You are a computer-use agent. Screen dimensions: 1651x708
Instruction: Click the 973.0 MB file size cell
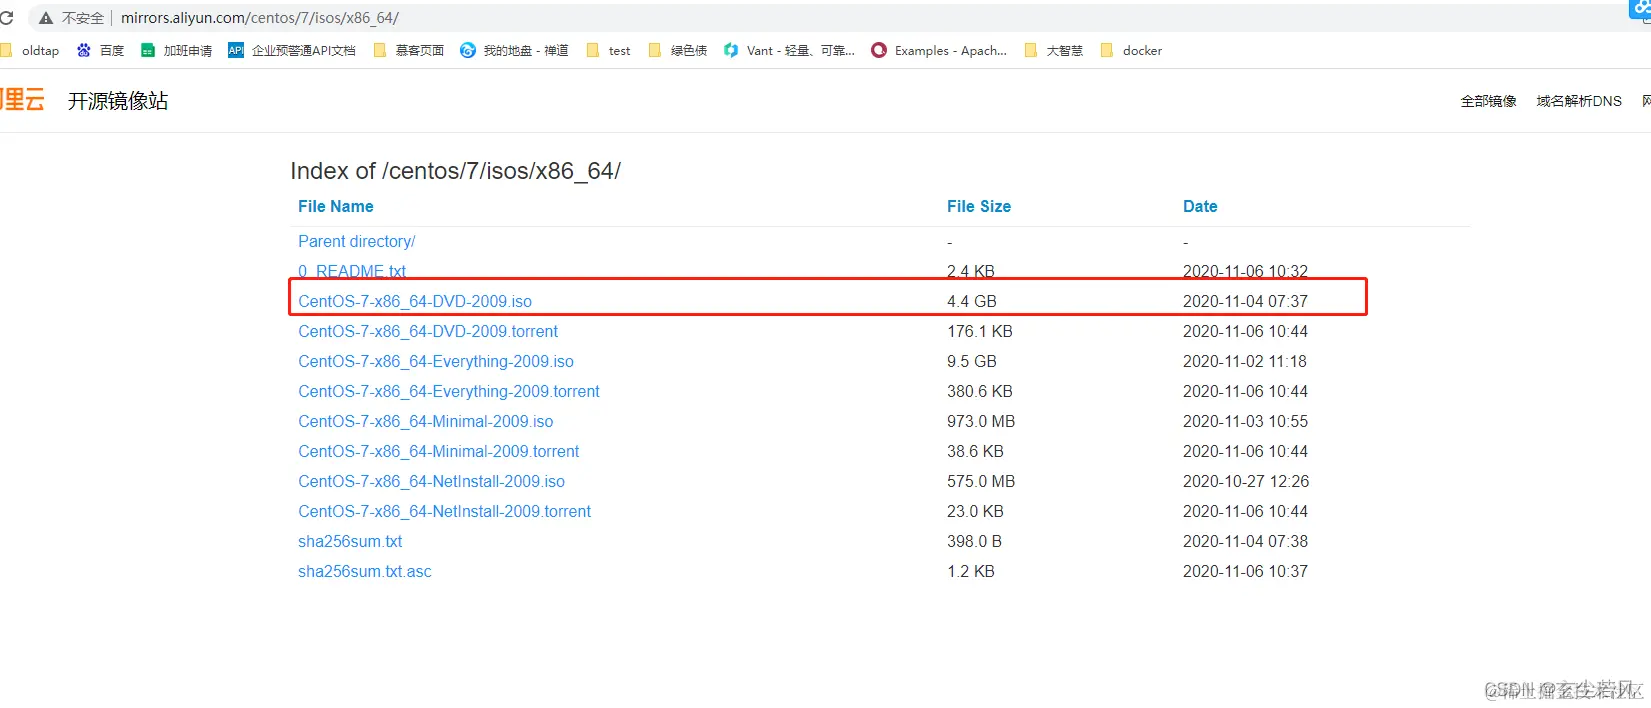[981, 421]
